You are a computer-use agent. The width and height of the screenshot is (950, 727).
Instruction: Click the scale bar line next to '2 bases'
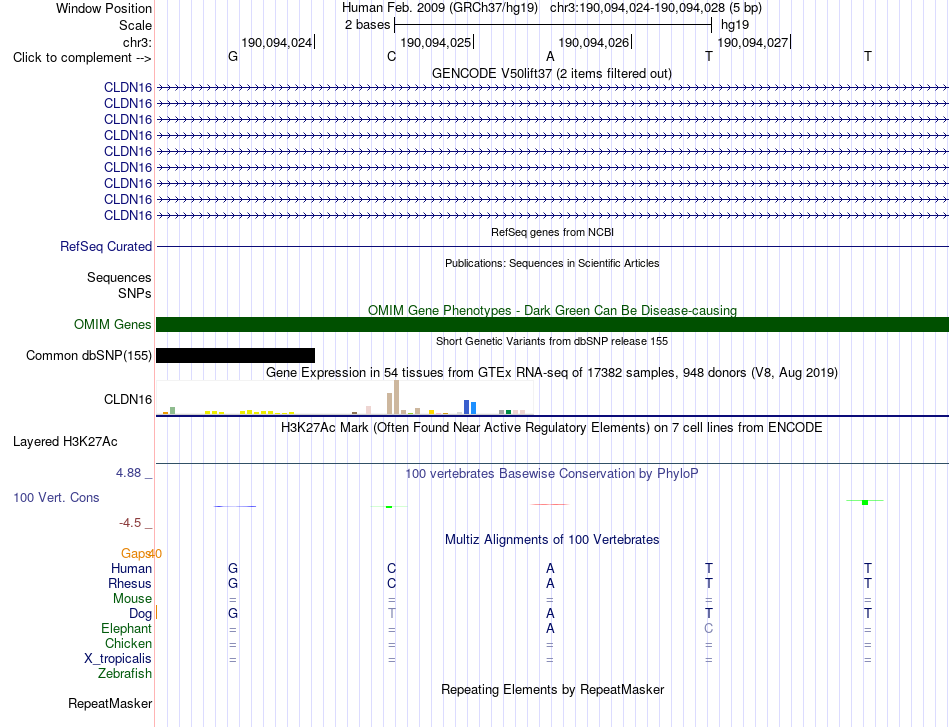pyautogui.click(x=553, y=25)
